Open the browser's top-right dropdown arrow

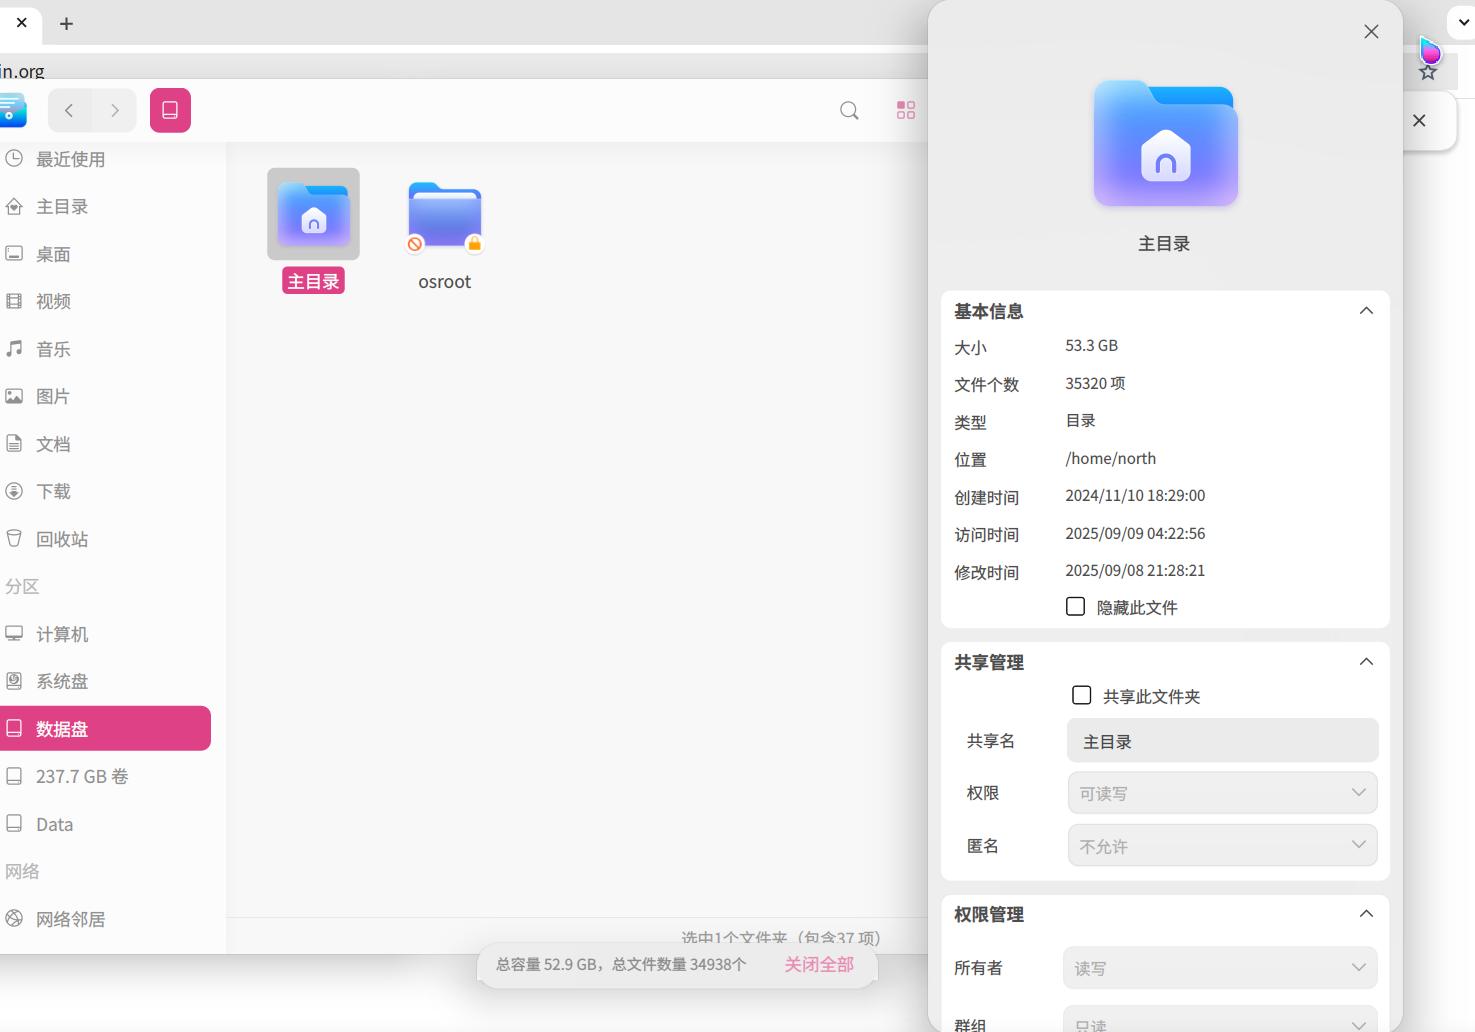coord(1464,21)
